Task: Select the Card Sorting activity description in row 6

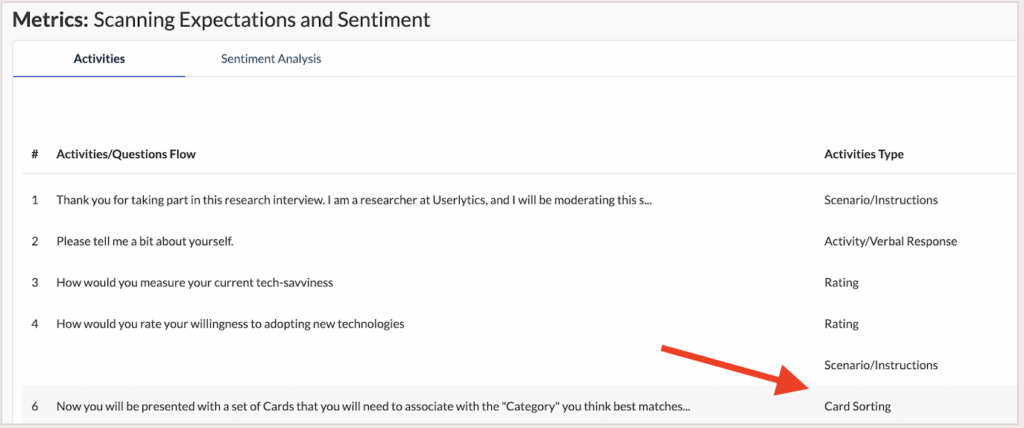Action: click(x=374, y=407)
